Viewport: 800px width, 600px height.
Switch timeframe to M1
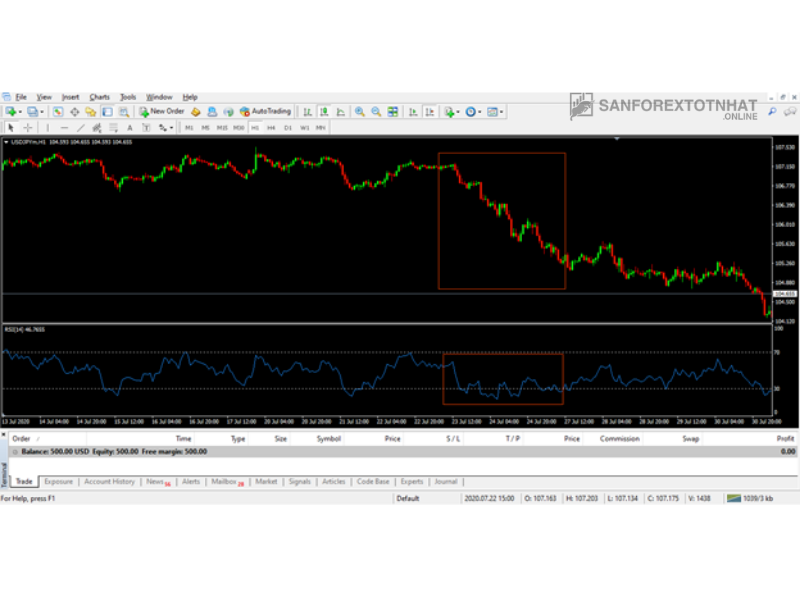(x=189, y=128)
